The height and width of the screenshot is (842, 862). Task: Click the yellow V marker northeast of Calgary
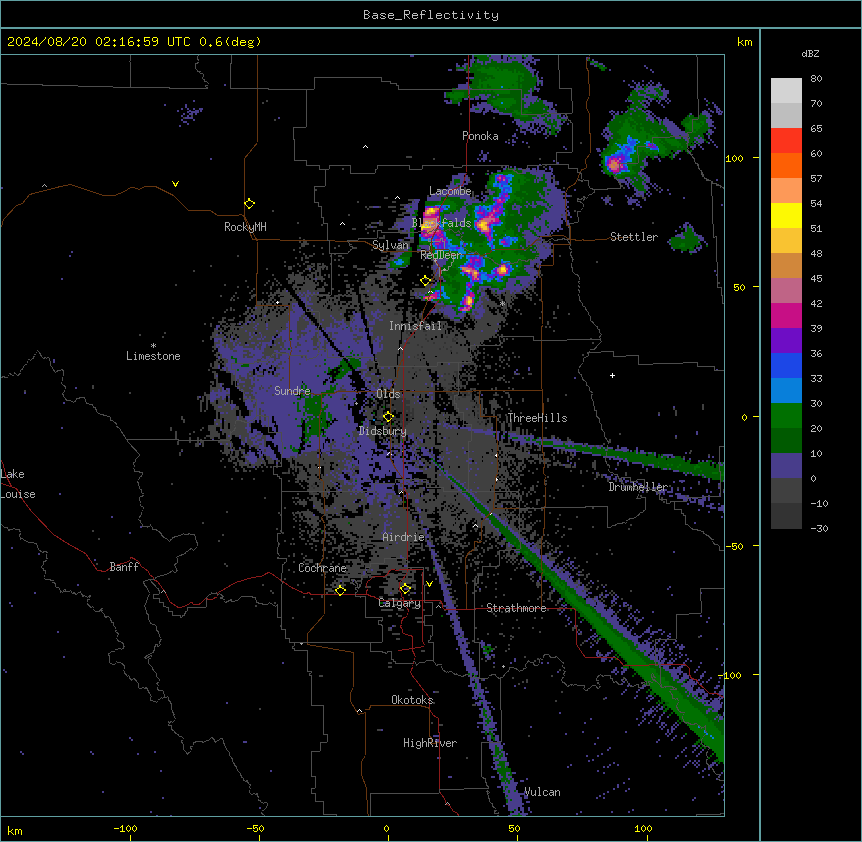[x=429, y=584]
